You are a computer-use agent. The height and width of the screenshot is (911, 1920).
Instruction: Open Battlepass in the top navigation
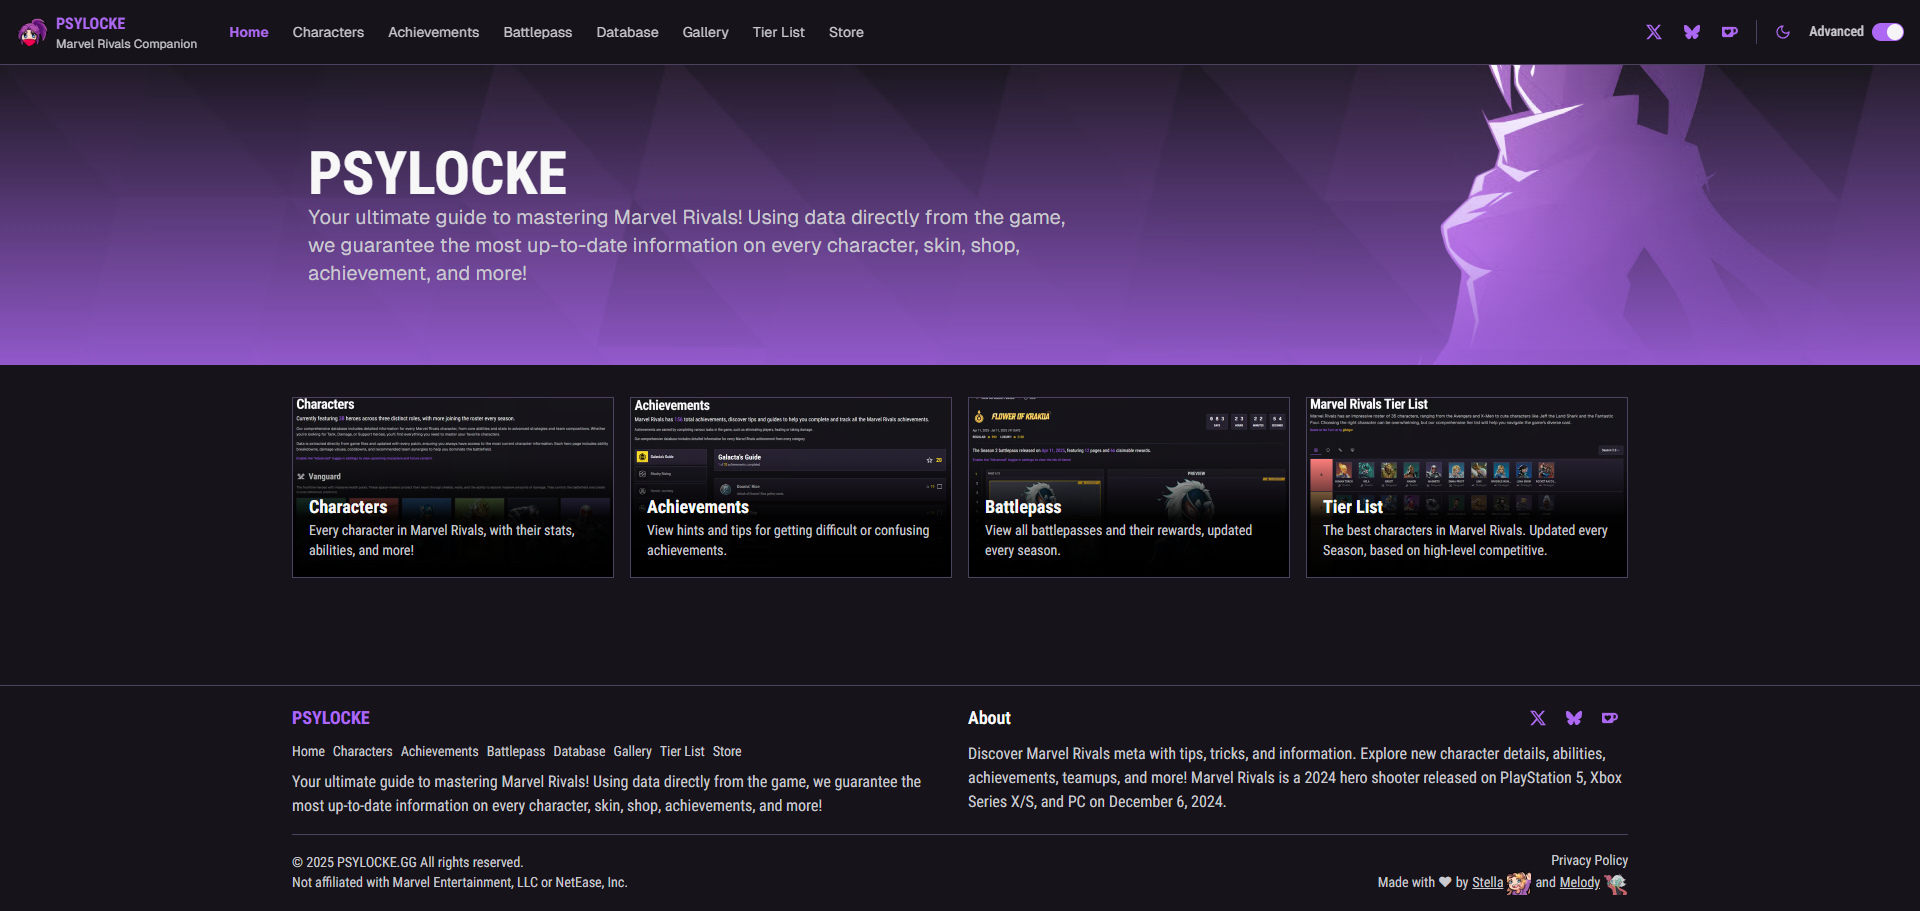point(538,32)
